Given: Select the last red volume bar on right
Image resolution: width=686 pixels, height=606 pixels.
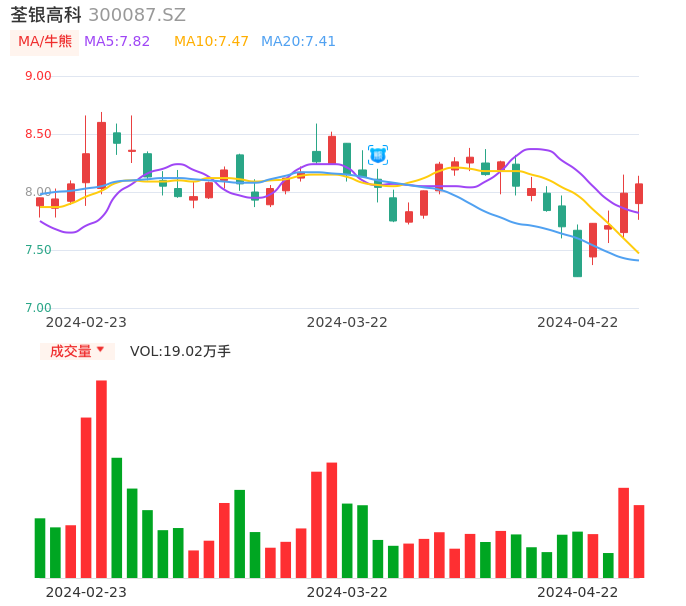Looking at the screenshot, I should click(x=639, y=541).
